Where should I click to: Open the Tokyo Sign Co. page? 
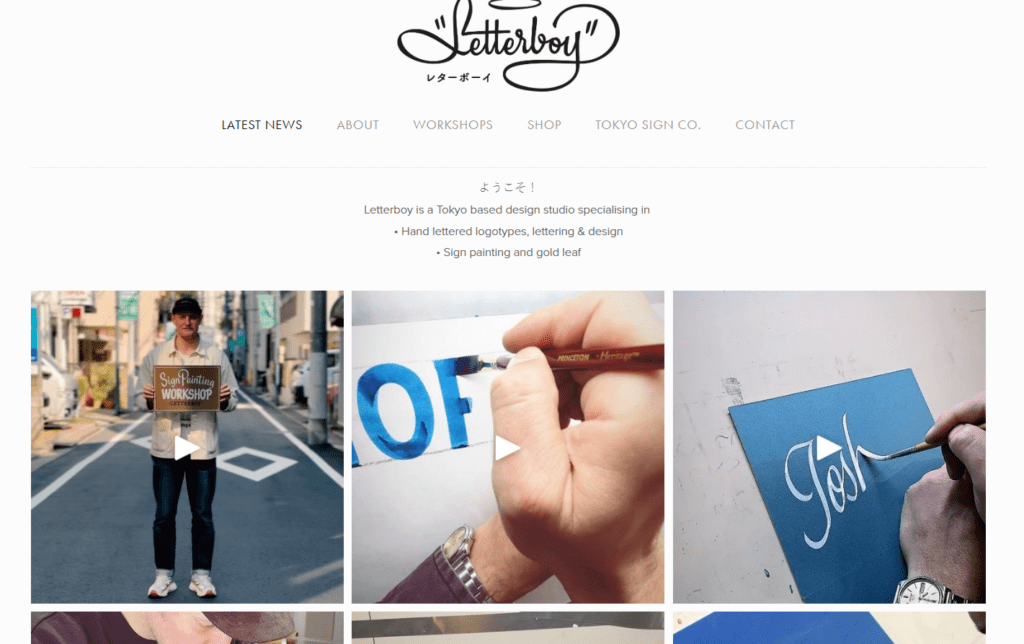(x=648, y=125)
